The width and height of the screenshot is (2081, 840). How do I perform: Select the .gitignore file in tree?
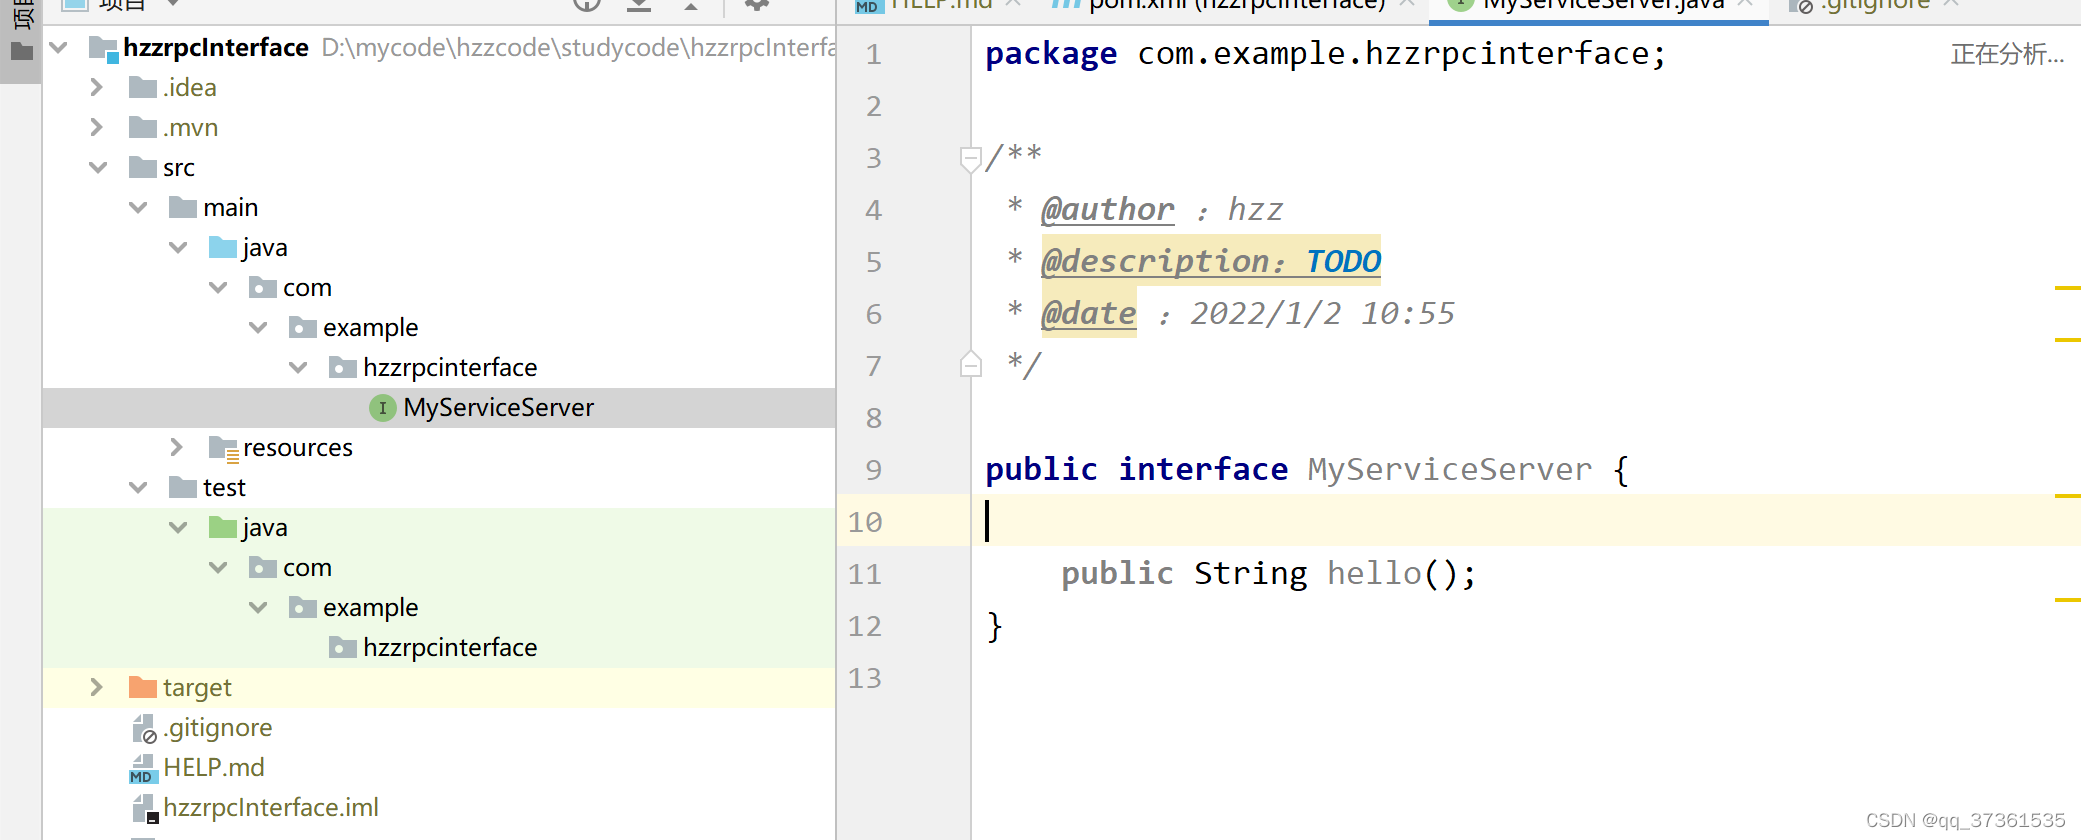tap(218, 727)
